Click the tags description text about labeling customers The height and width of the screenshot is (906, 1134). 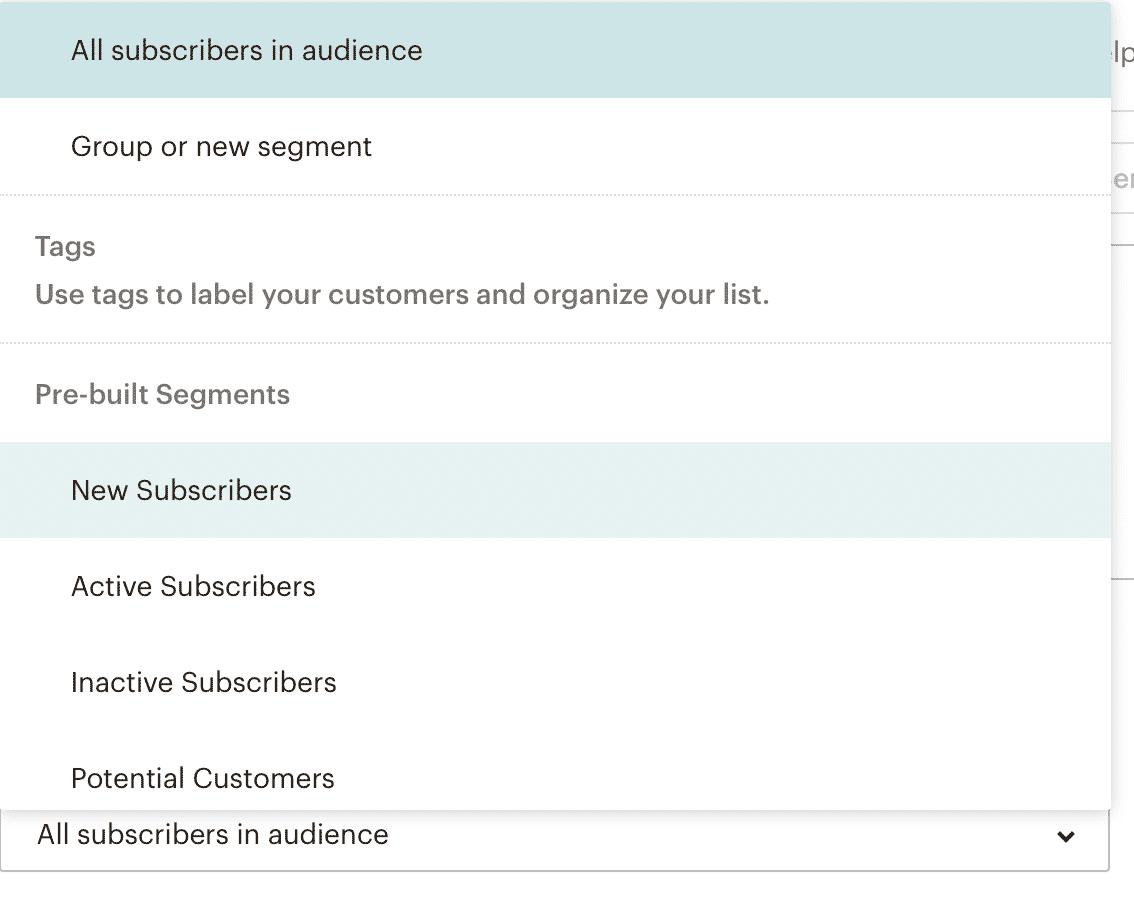[402, 295]
